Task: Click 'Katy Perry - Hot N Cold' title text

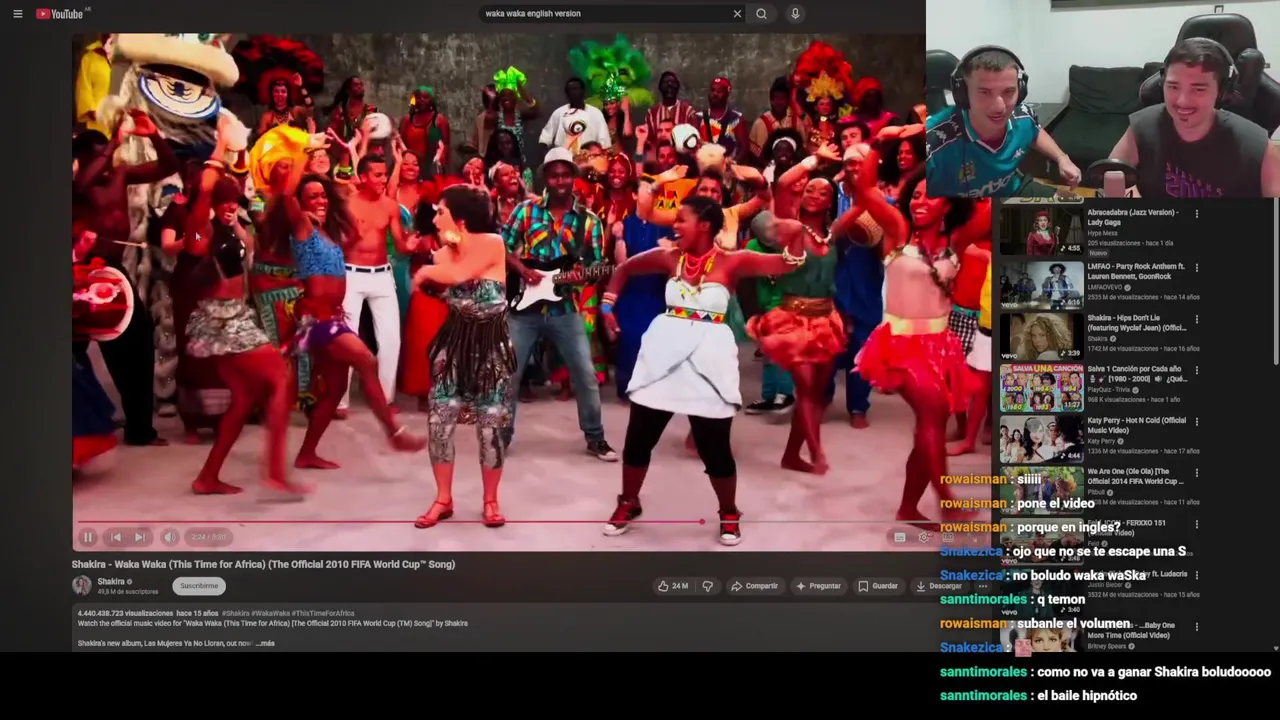Action: tap(1137, 425)
